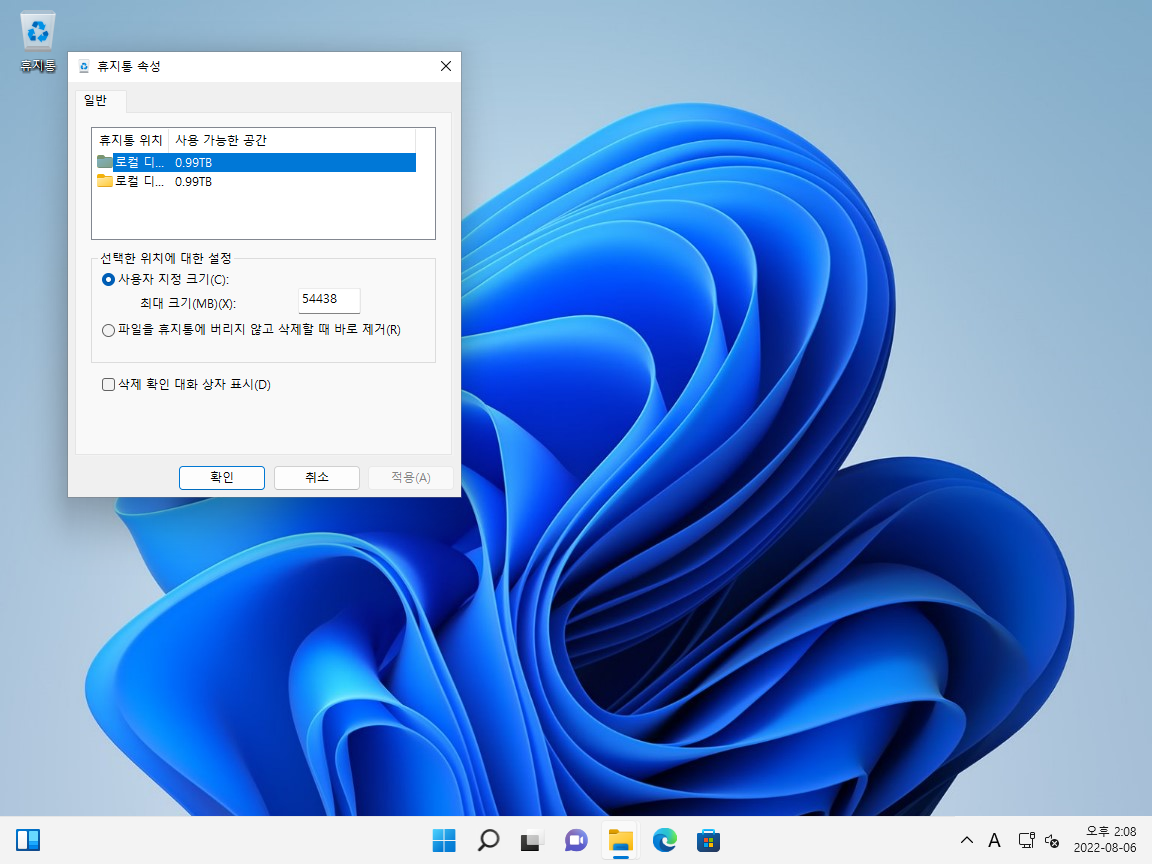The height and width of the screenshot is (864, 1152).
Task: Click the 확인 button
Action: click(x=222, y=478)
